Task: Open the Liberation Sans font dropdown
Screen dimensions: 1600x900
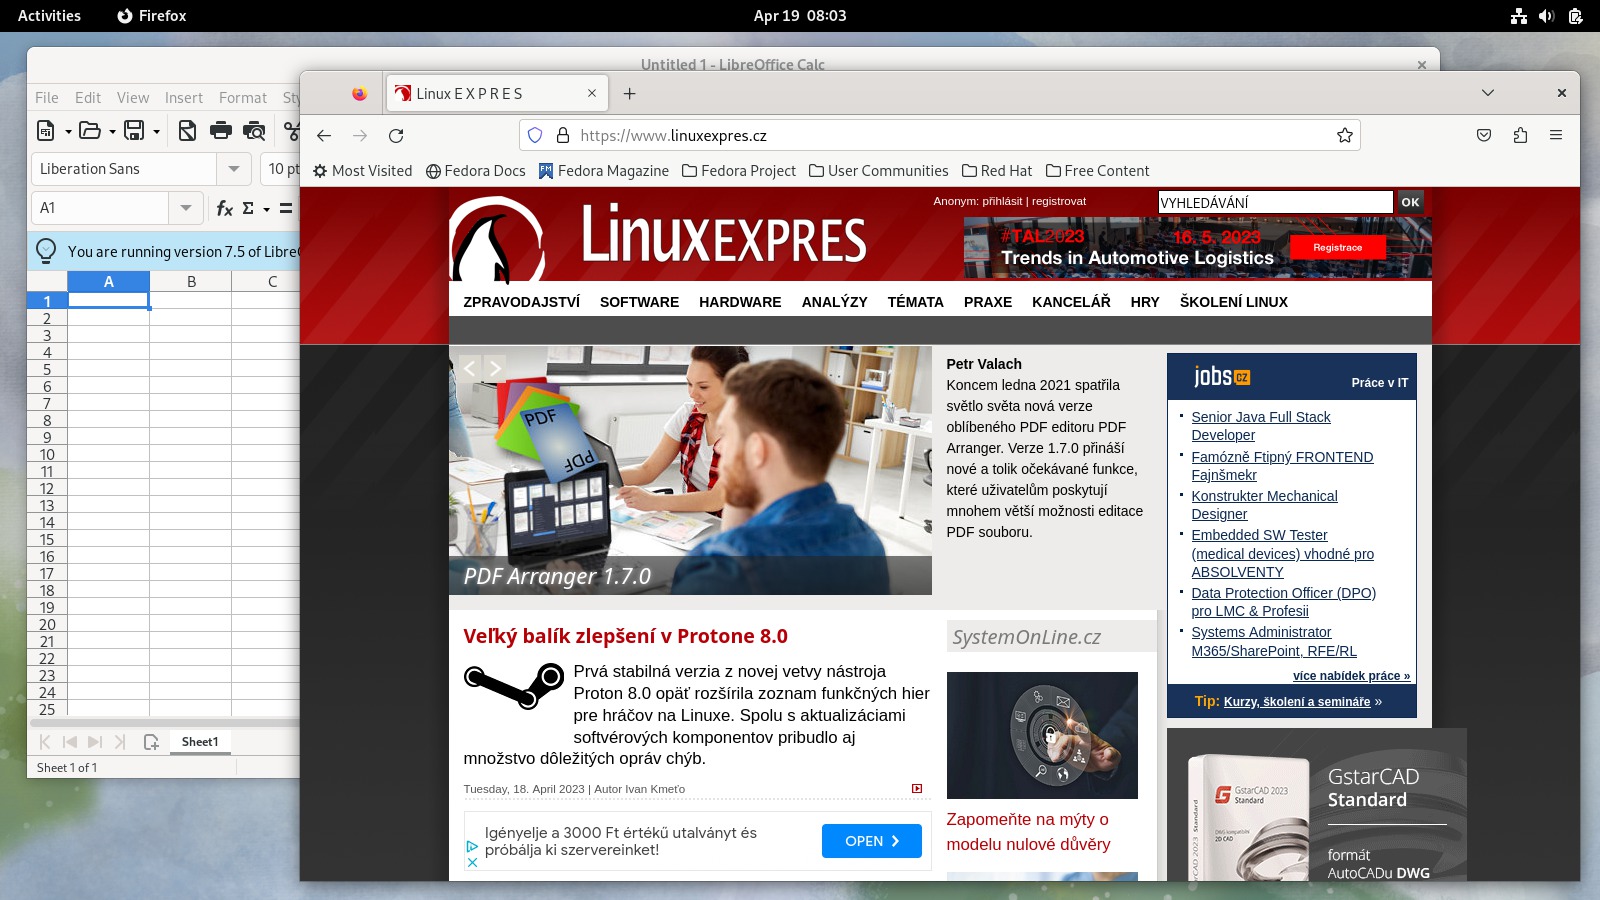Action: (x=233, y=169)
